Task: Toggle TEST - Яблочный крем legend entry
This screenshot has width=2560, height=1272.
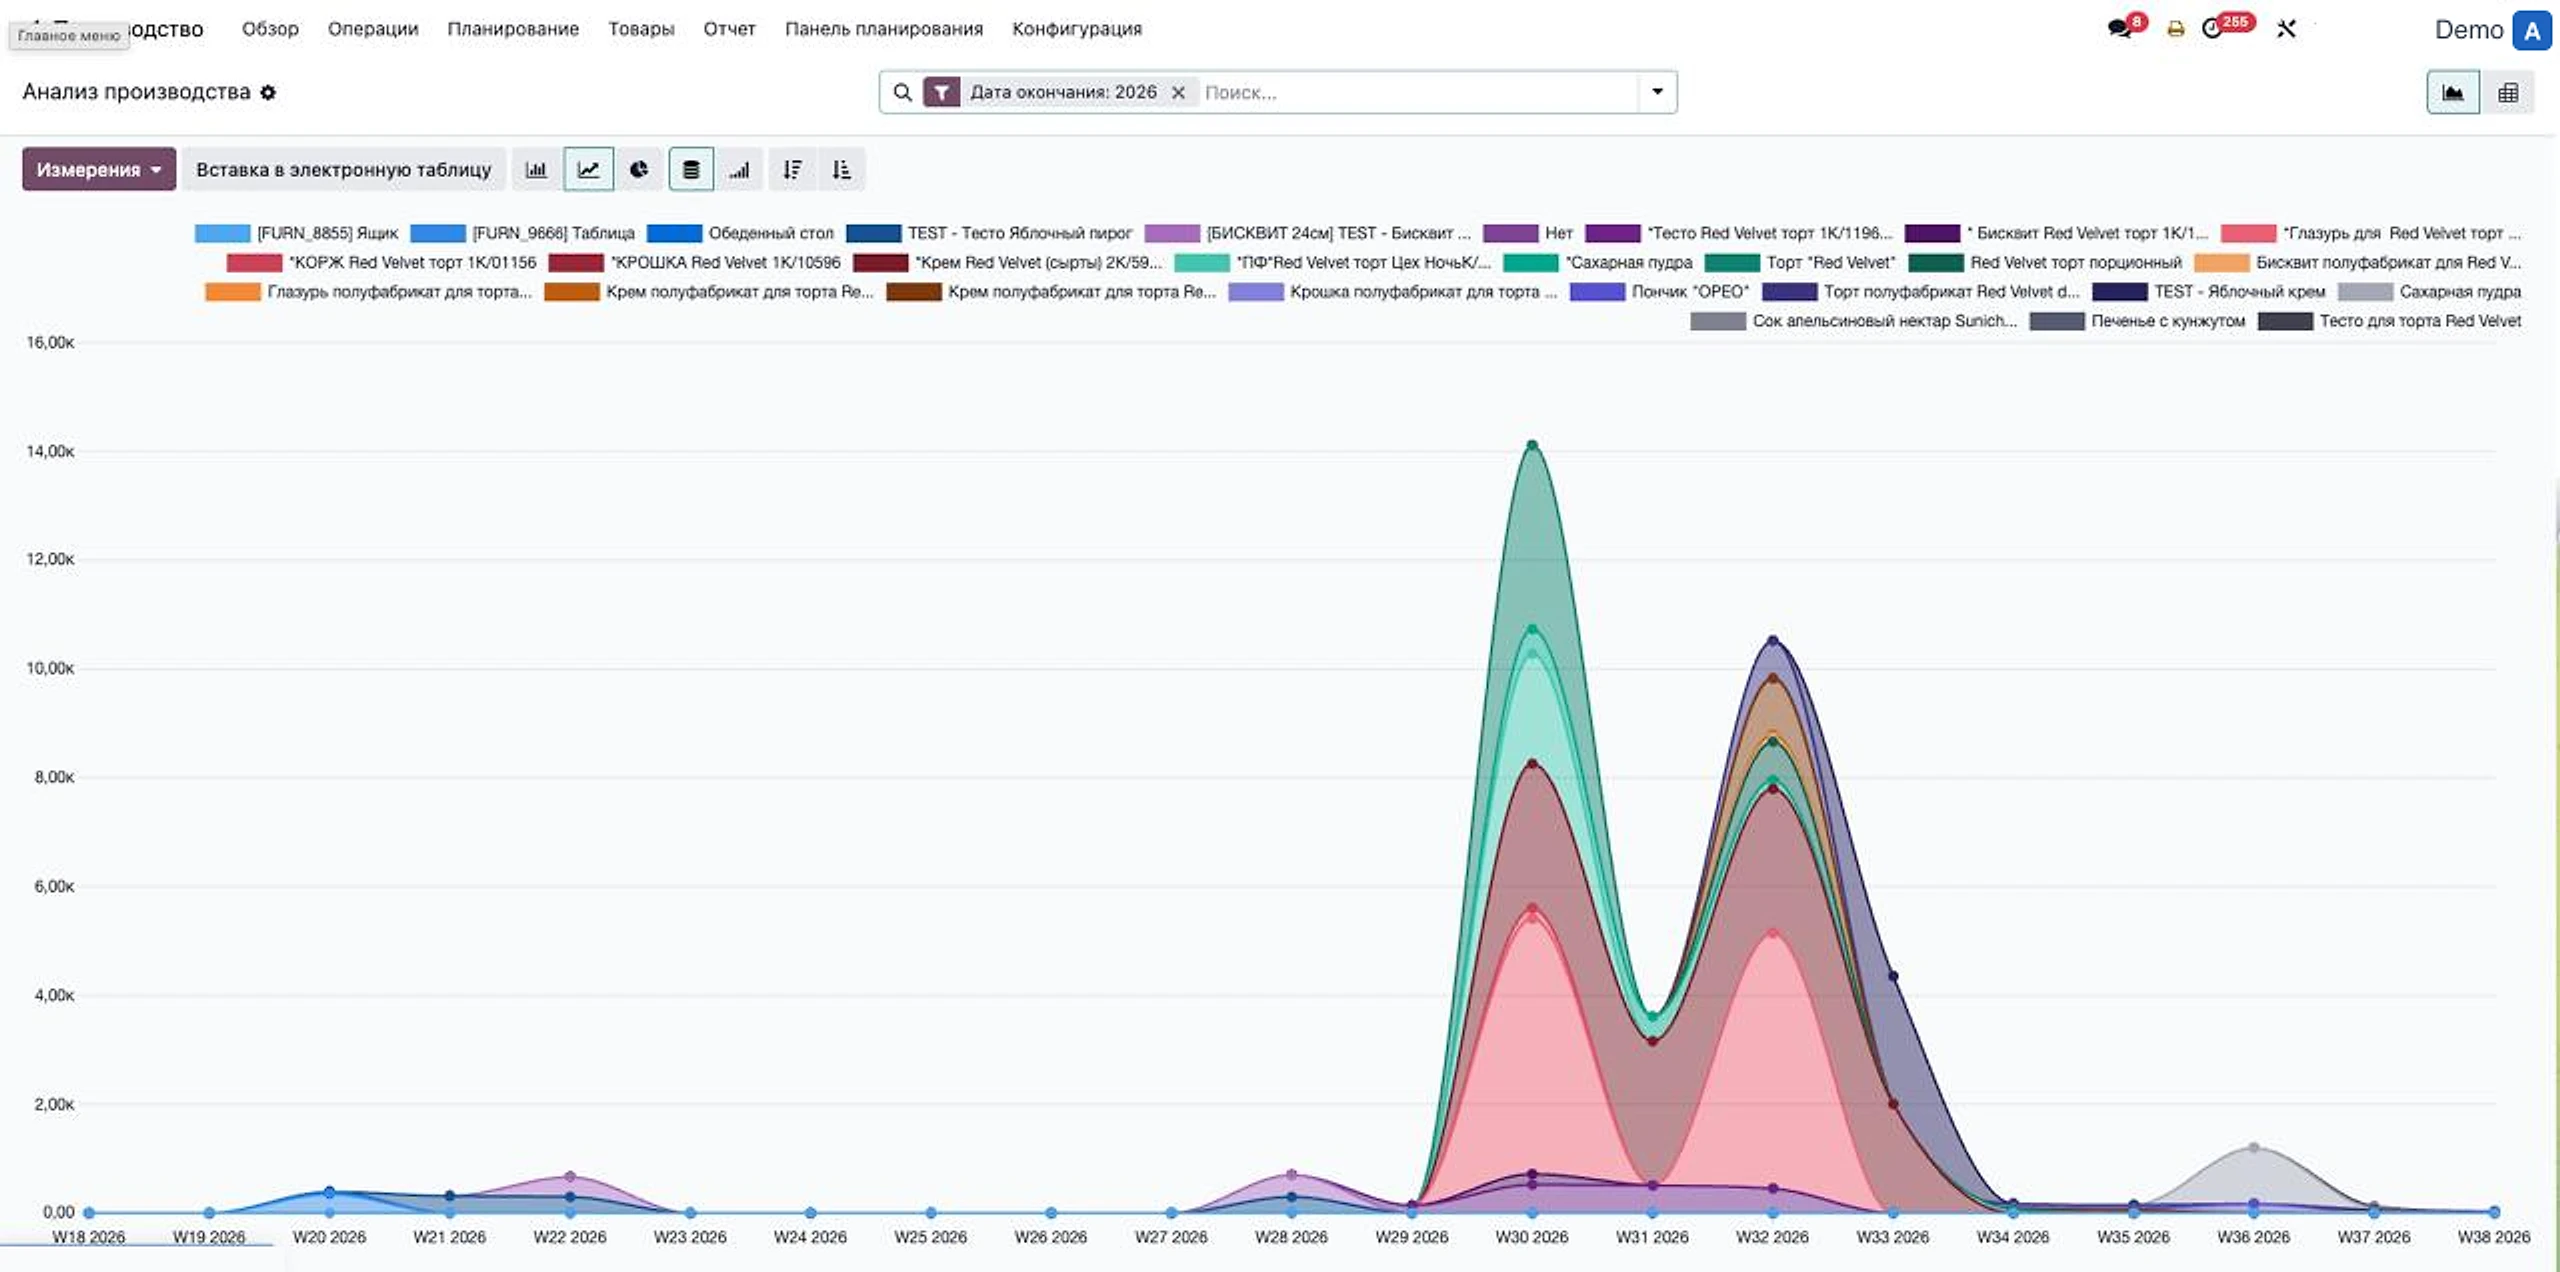Action: (x=2209, y=292)
